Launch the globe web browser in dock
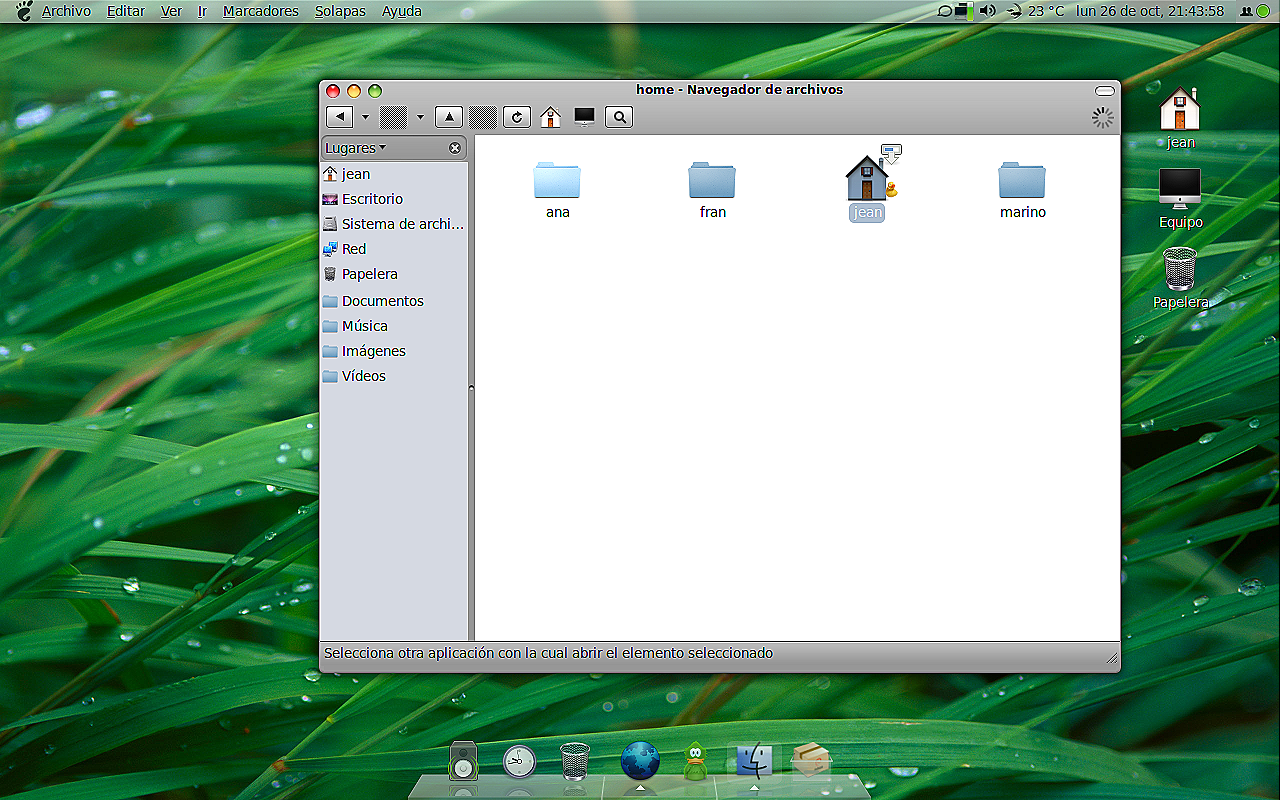Screen dimensions: 1280x800 [640, 760]
